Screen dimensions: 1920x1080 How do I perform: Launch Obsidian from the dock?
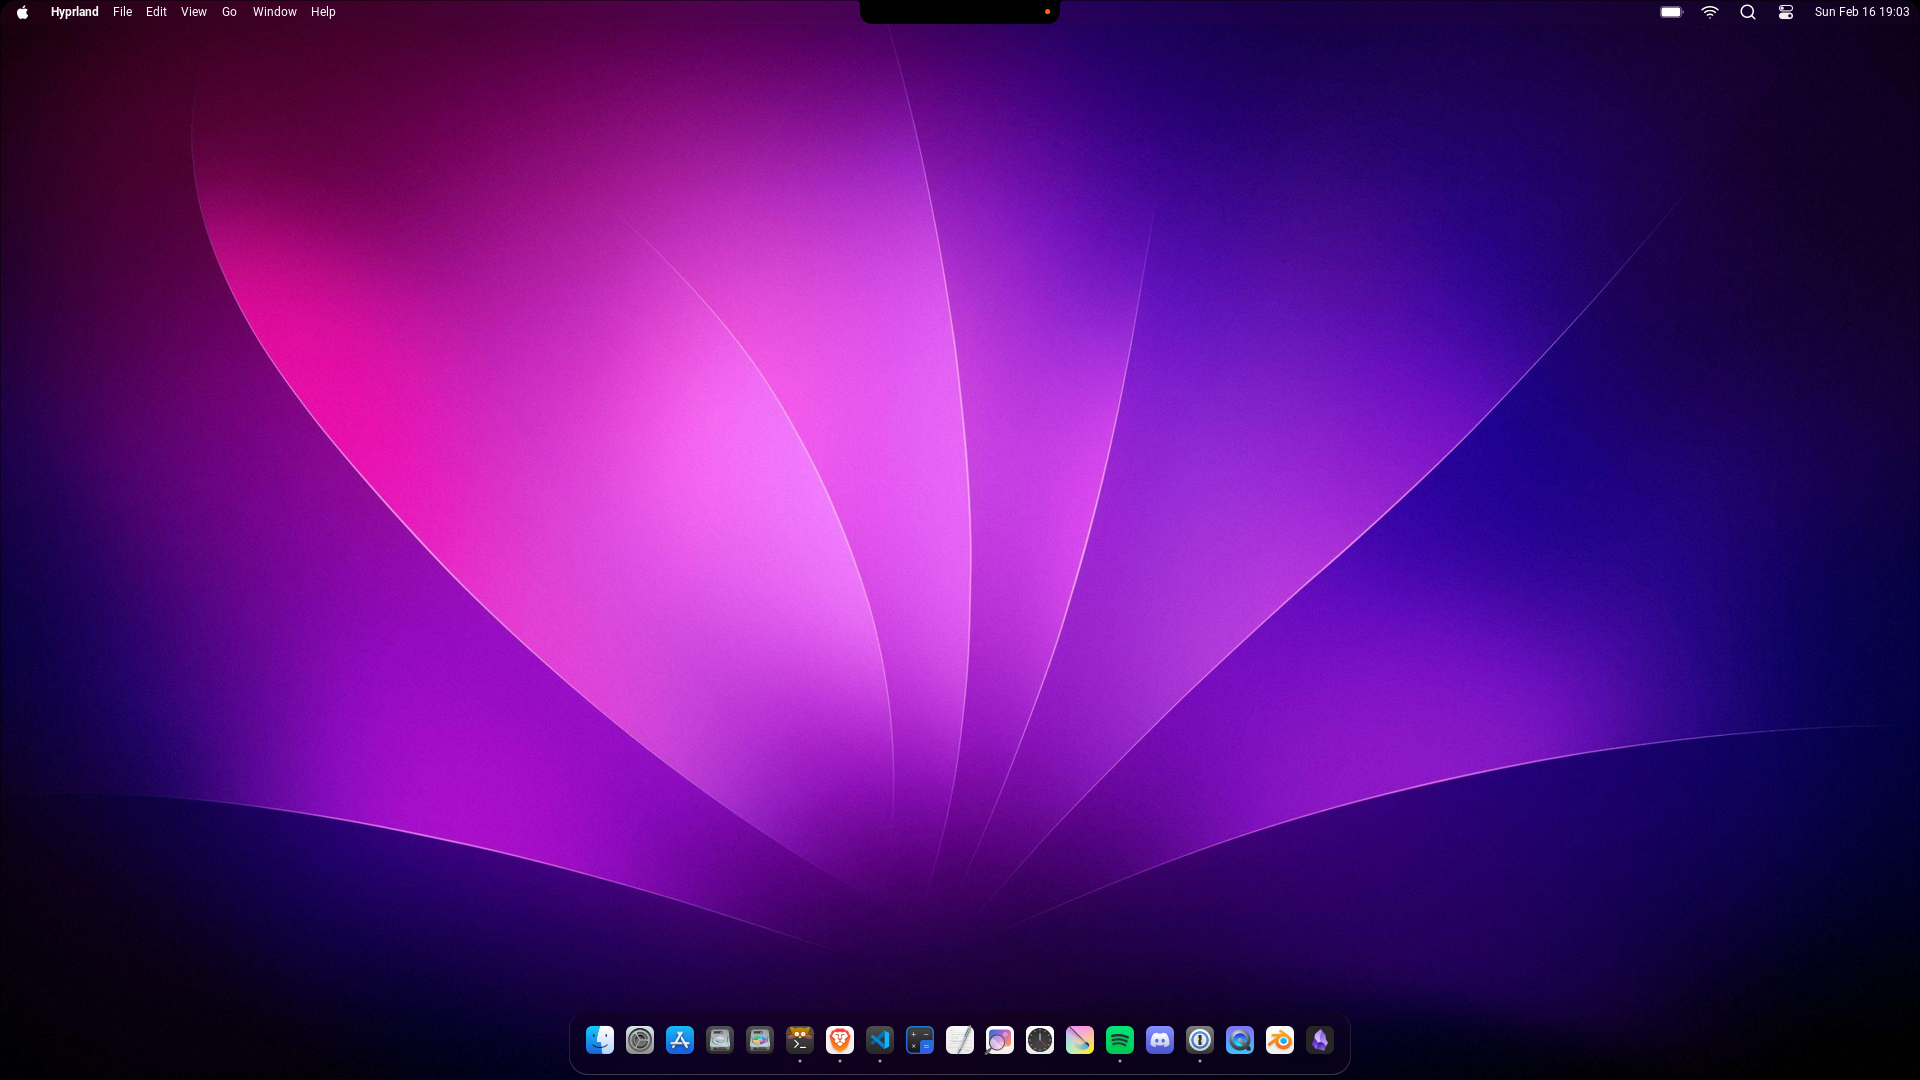click(1320, 1040)
